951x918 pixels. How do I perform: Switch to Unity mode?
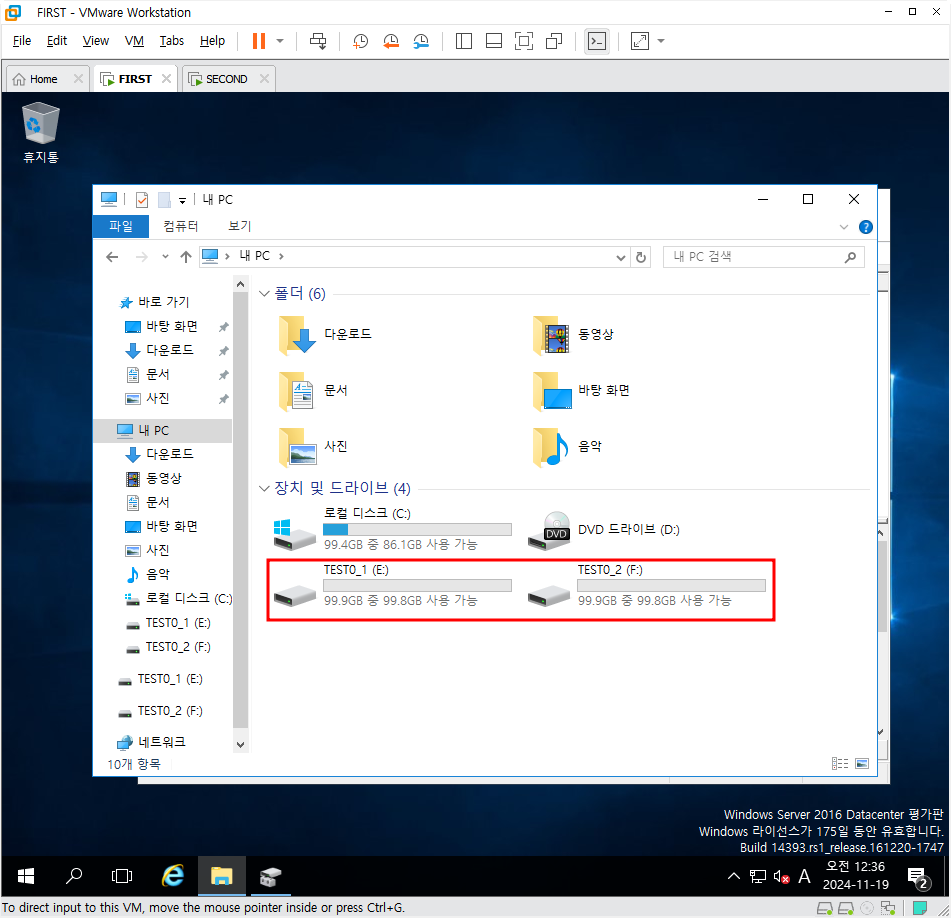554,41
